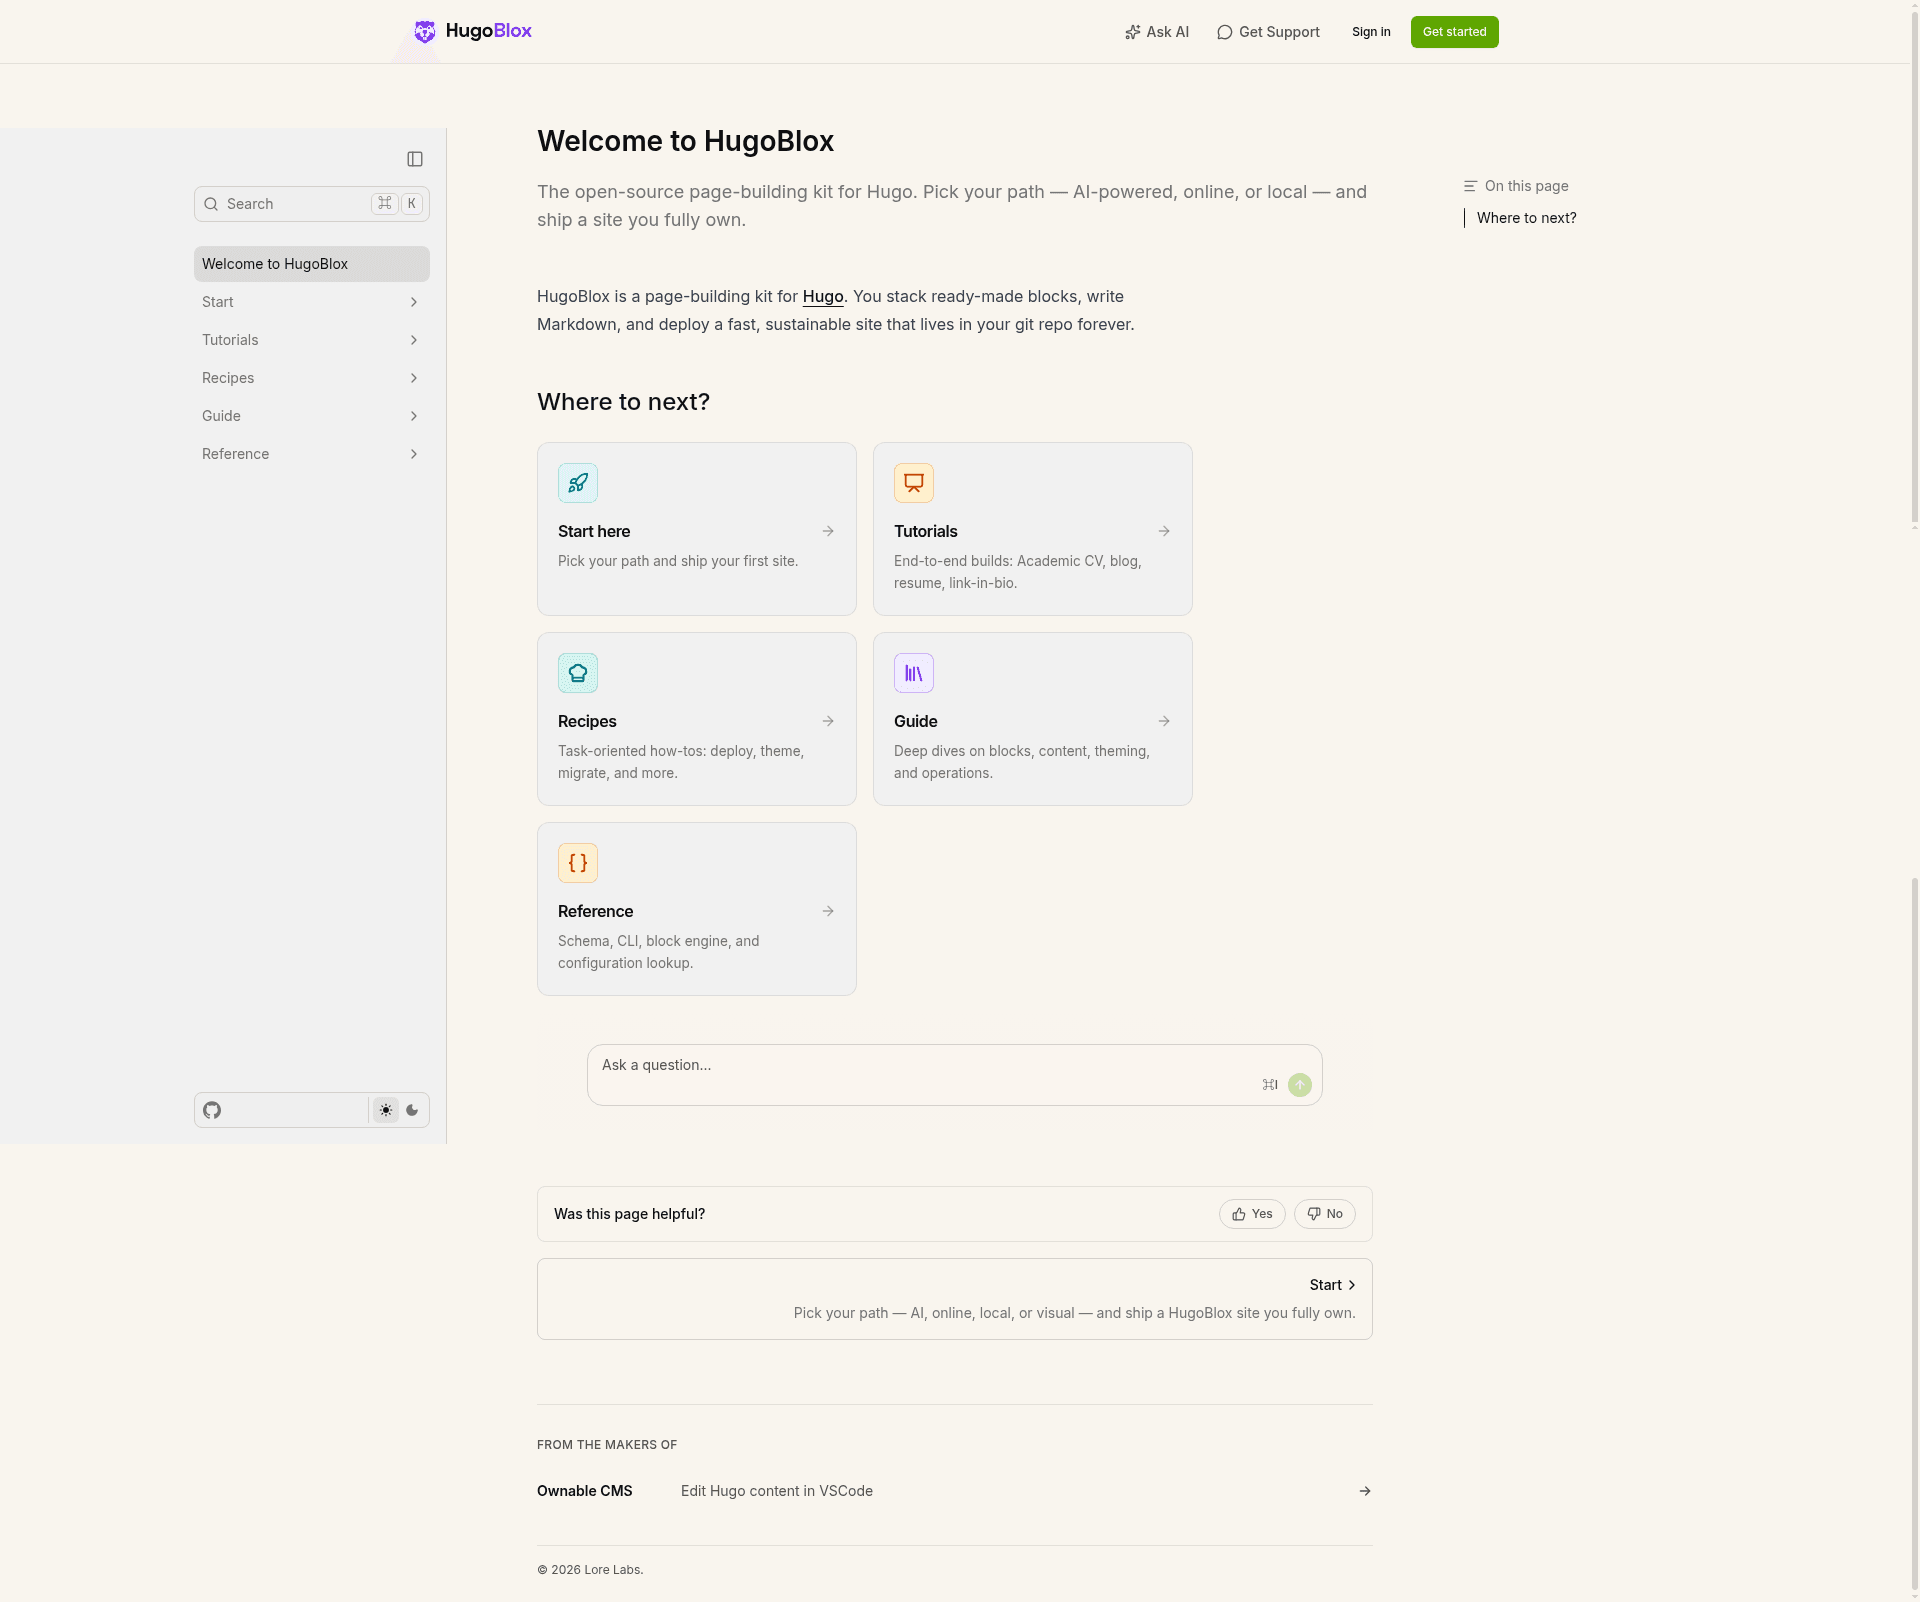Switch to dark theme with moon icon
The width and height of the screenshot is (1920, 1602).
coord(412,1110)
